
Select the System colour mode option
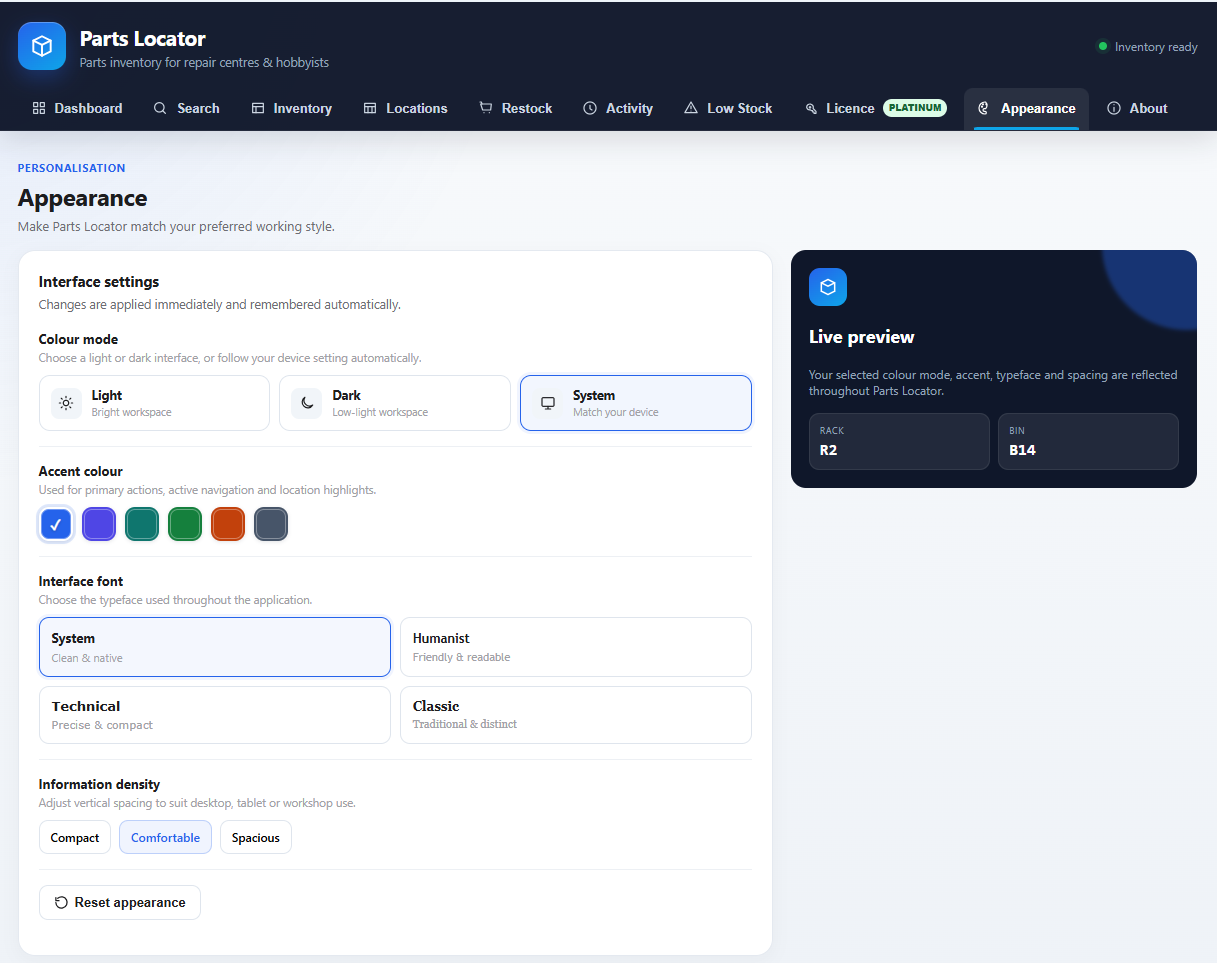pyautogui.click(x=636, y=403)
